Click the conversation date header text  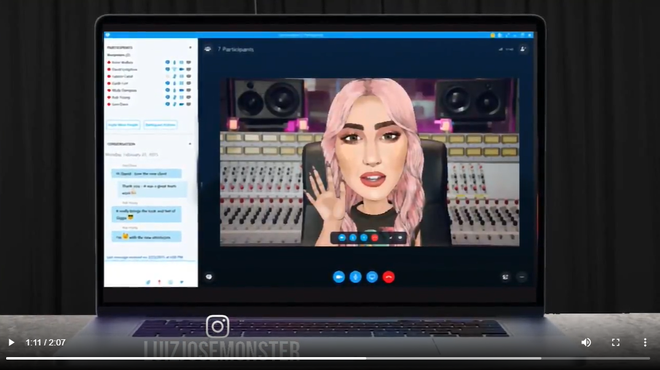[132, 154]
